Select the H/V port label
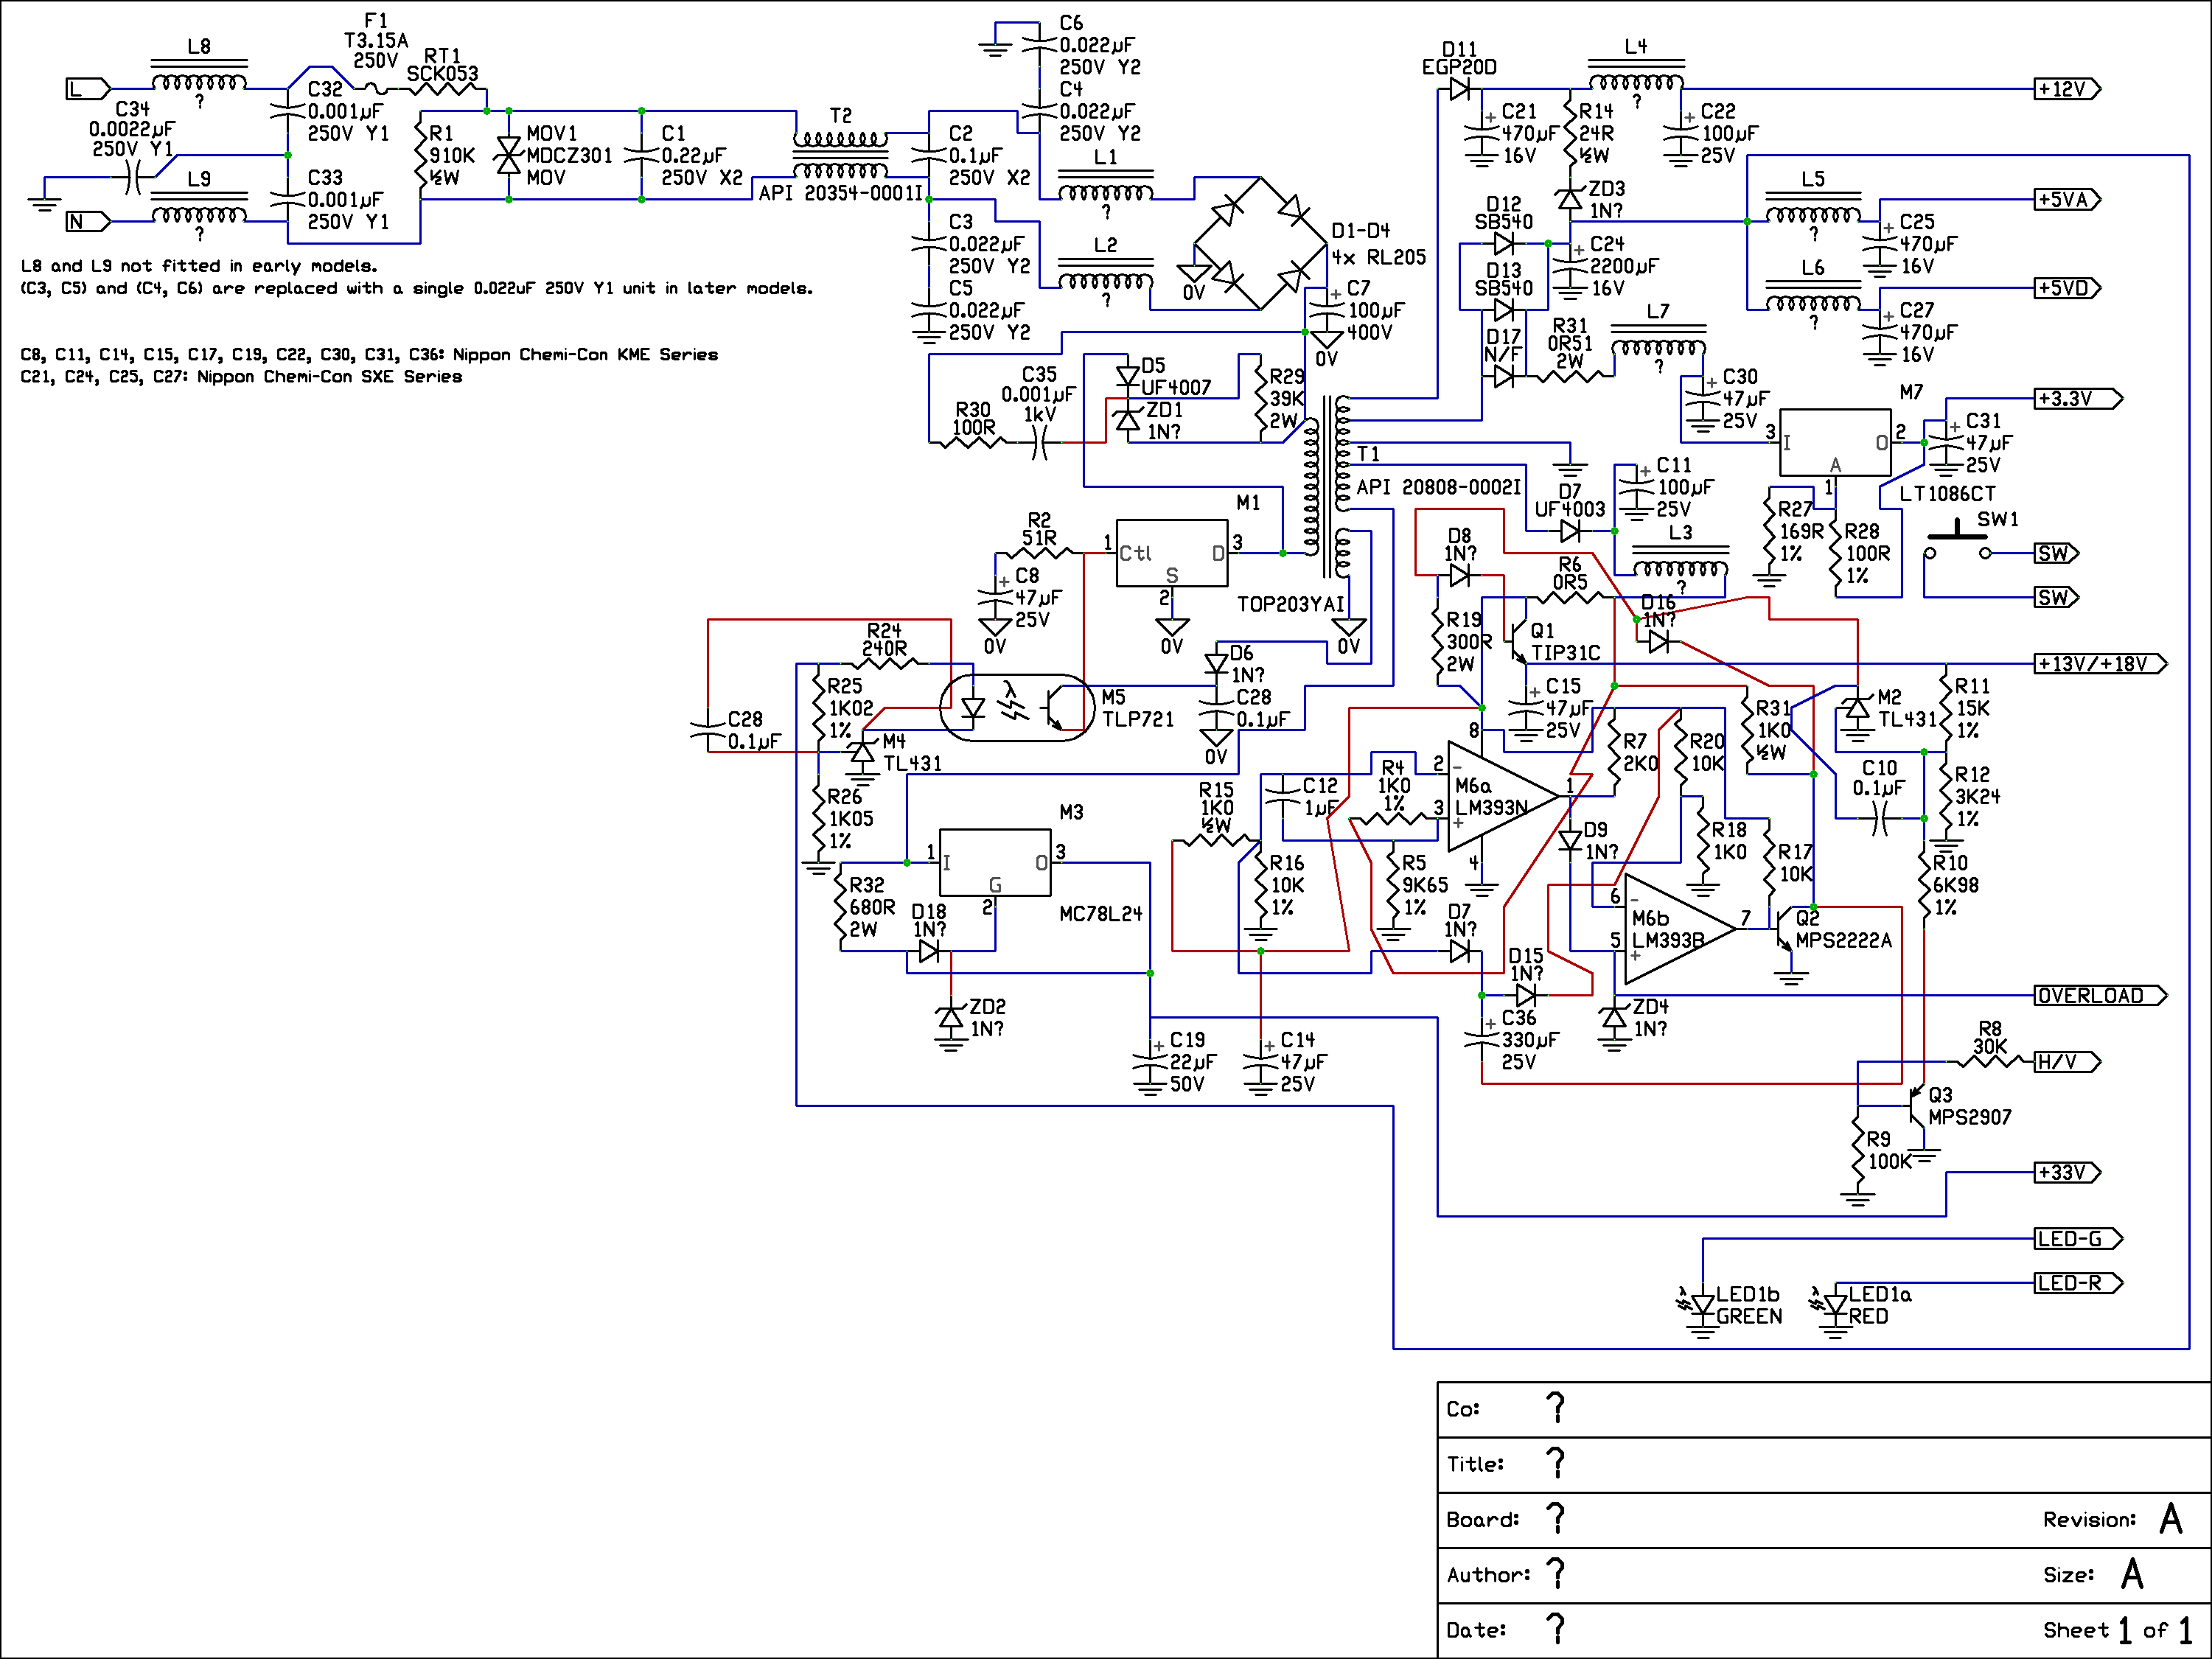 pos(2068,1062)
